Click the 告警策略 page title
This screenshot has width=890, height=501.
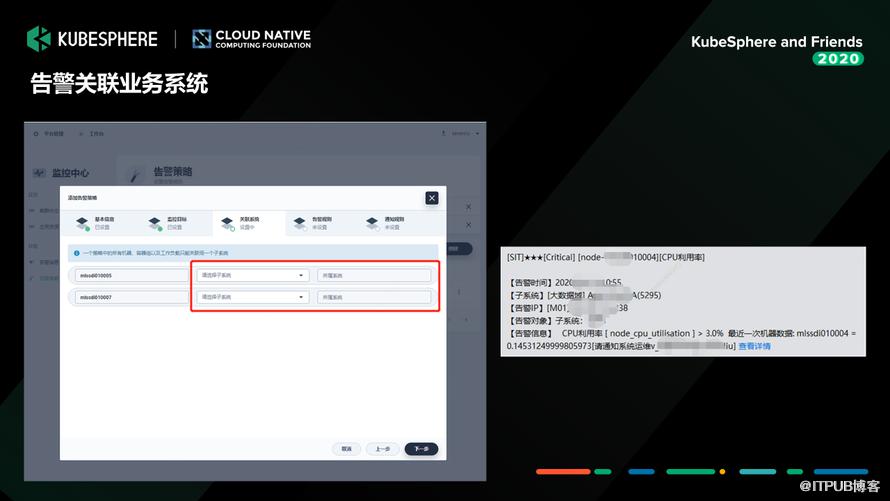(173, 171)
